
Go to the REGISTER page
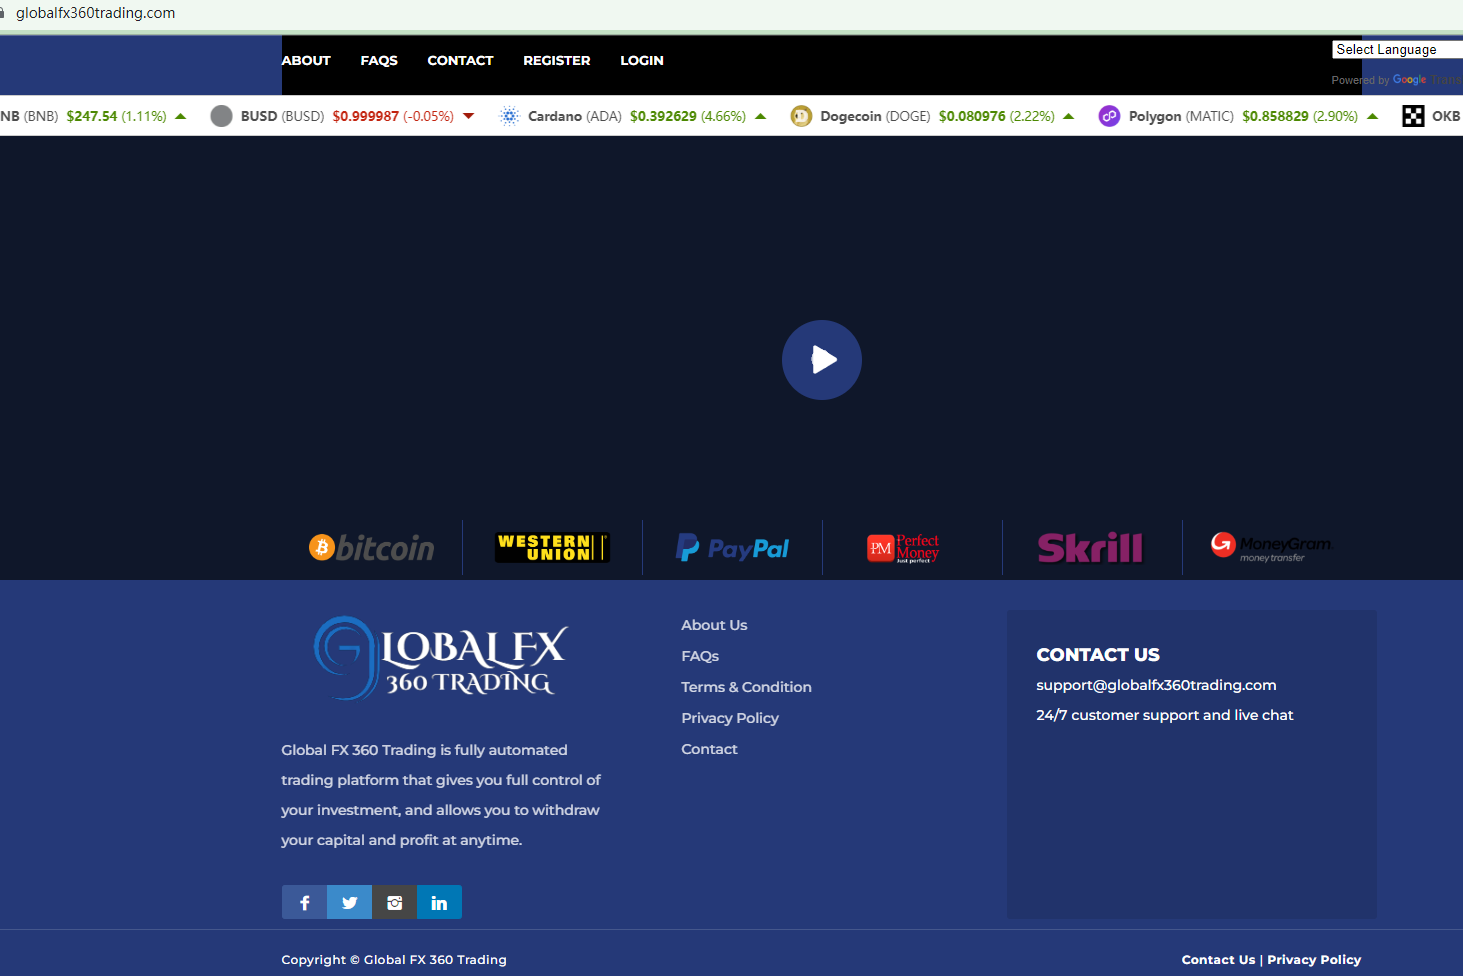[556, 60]
